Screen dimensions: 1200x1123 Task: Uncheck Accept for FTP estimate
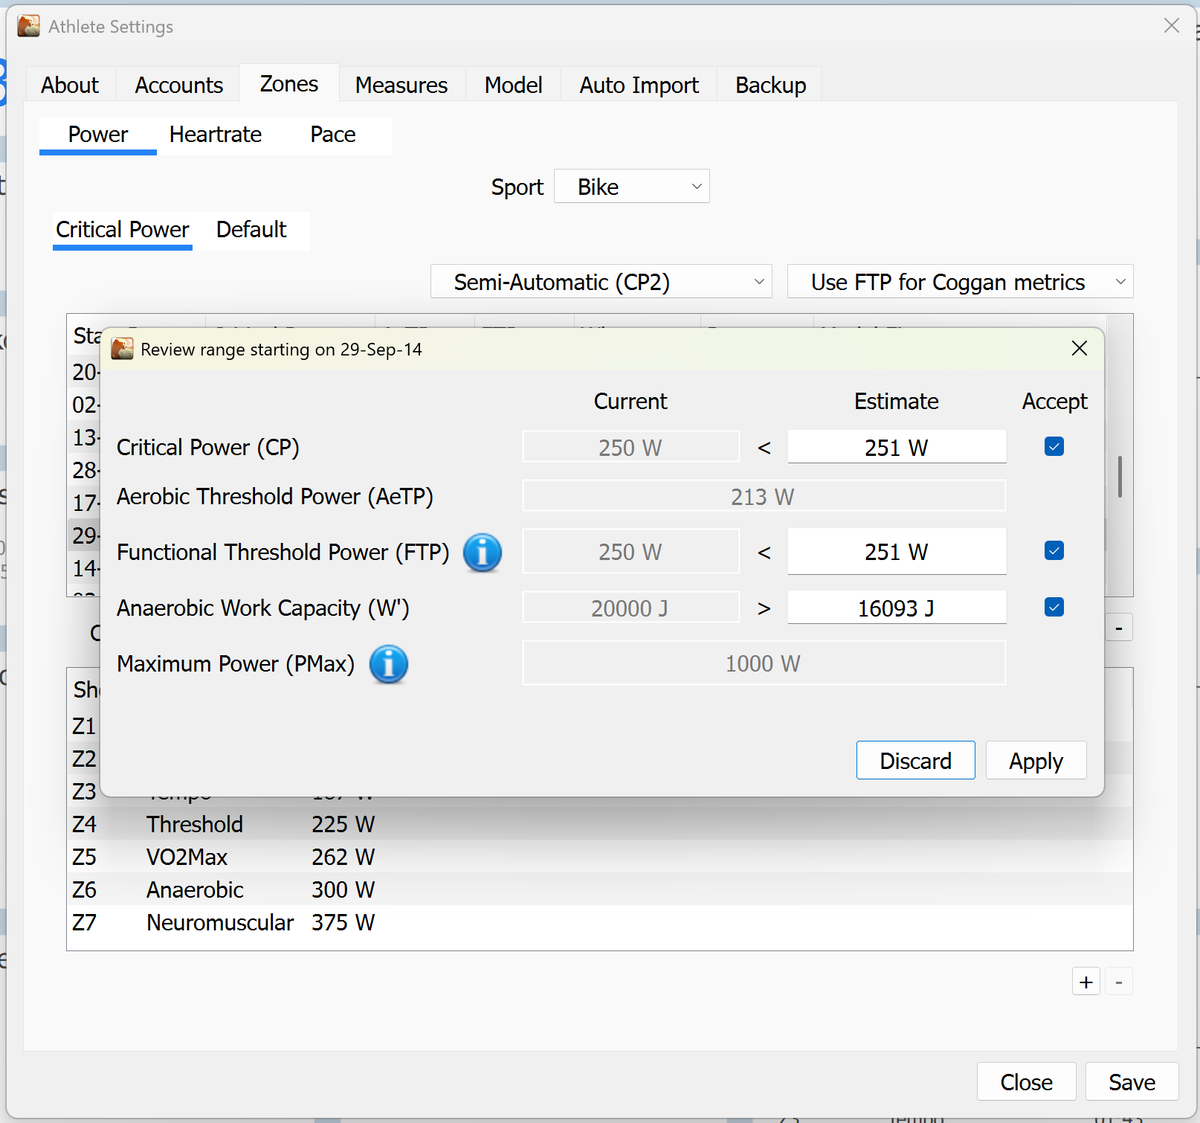[1054, 551]
